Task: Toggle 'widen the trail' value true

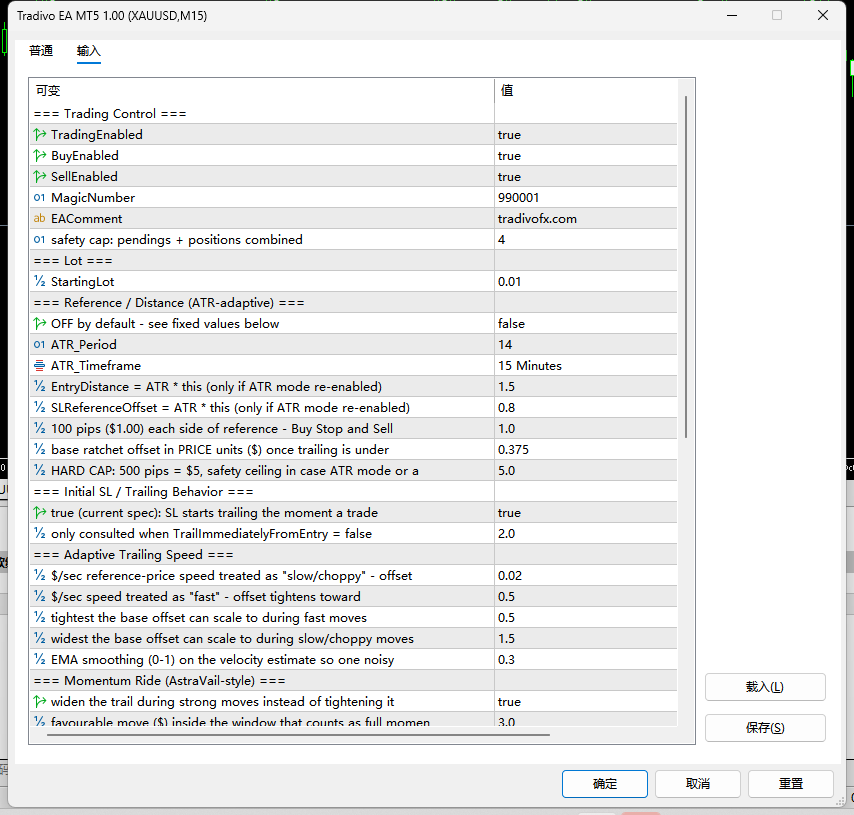Action: pos(585,702)
